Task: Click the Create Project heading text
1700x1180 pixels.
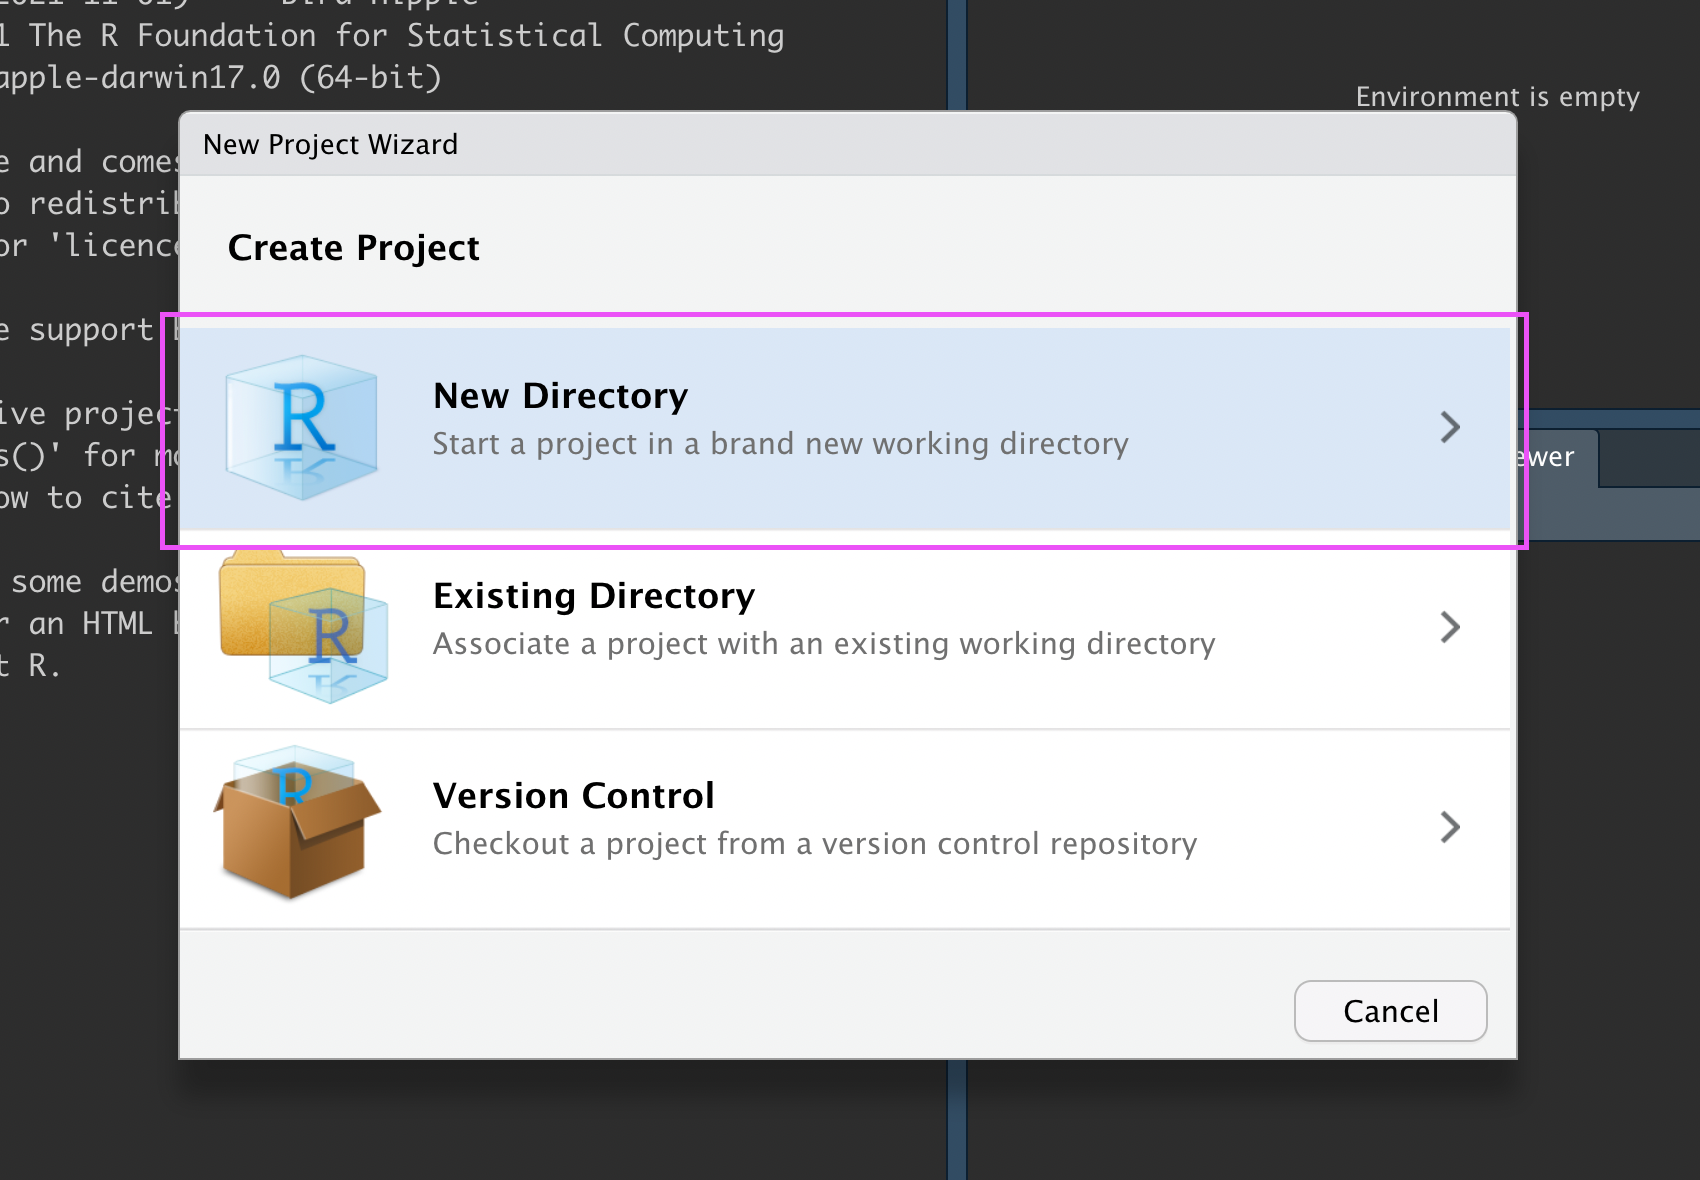Action: 353,247
